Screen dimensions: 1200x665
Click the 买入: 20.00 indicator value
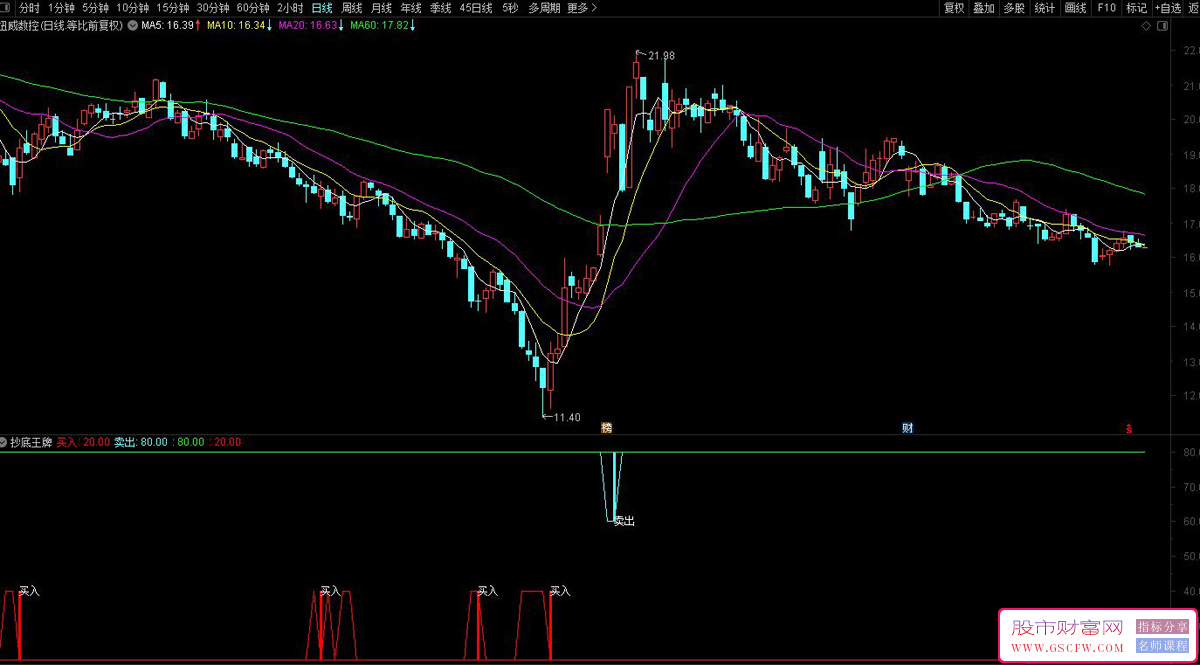click(83, 441)
